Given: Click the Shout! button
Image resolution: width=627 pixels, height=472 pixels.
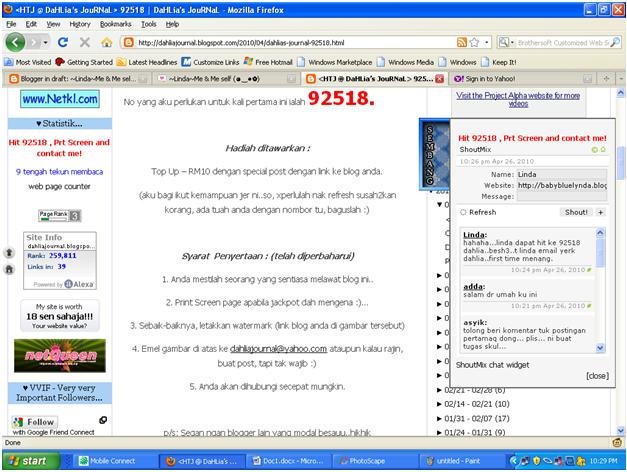Looking at the screenshot, I should click(x=576, y=212).
